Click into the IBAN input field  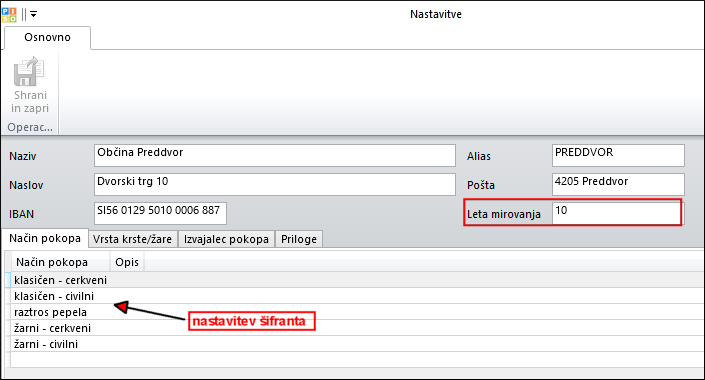tap(160, 213)
